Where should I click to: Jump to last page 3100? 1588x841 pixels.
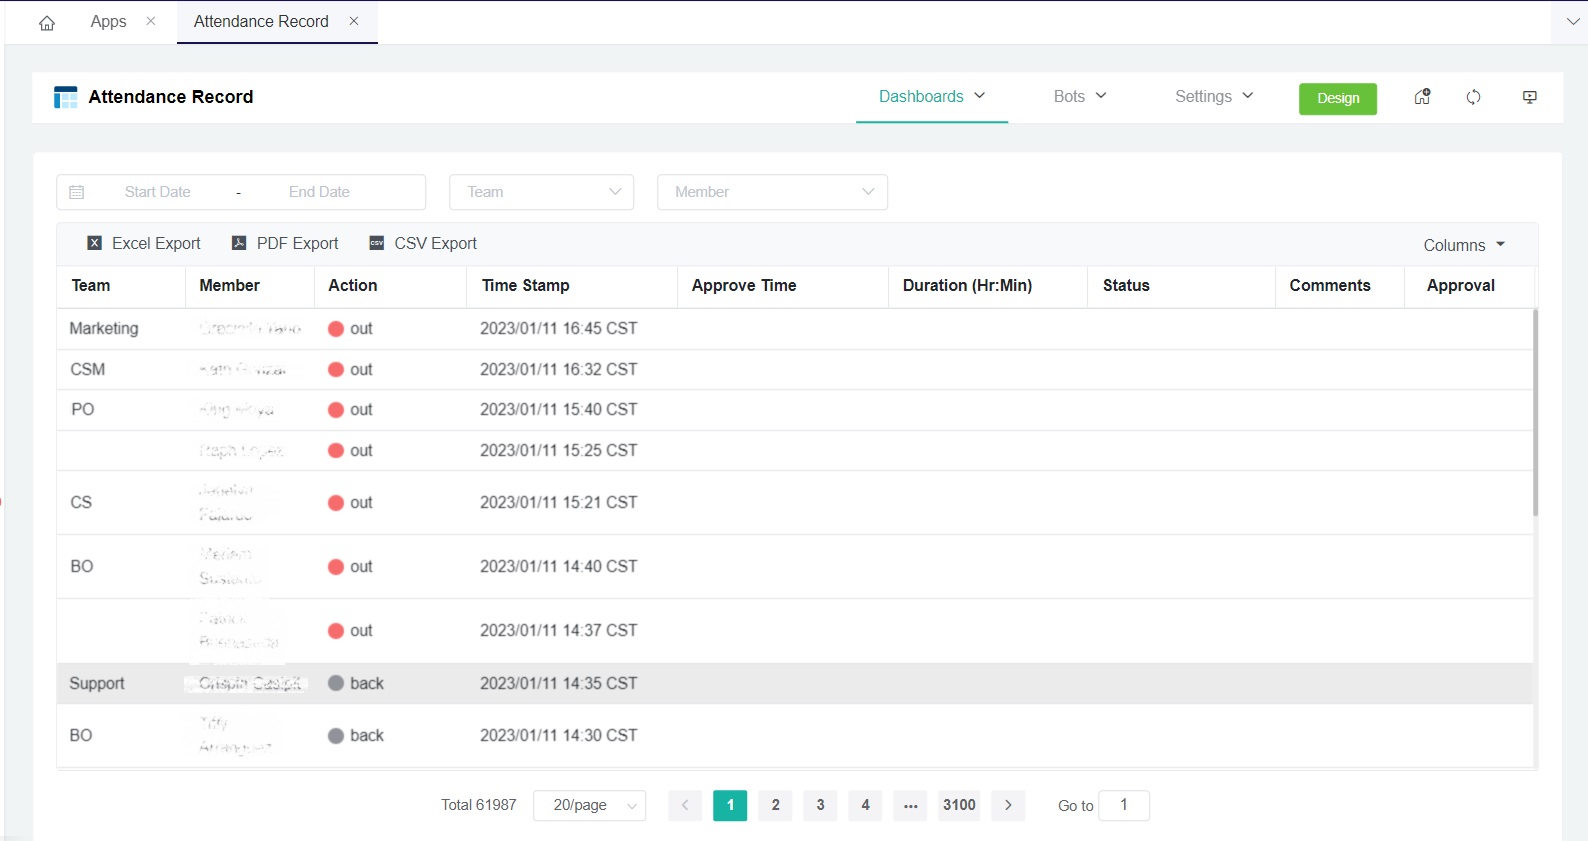click(959, 805)
